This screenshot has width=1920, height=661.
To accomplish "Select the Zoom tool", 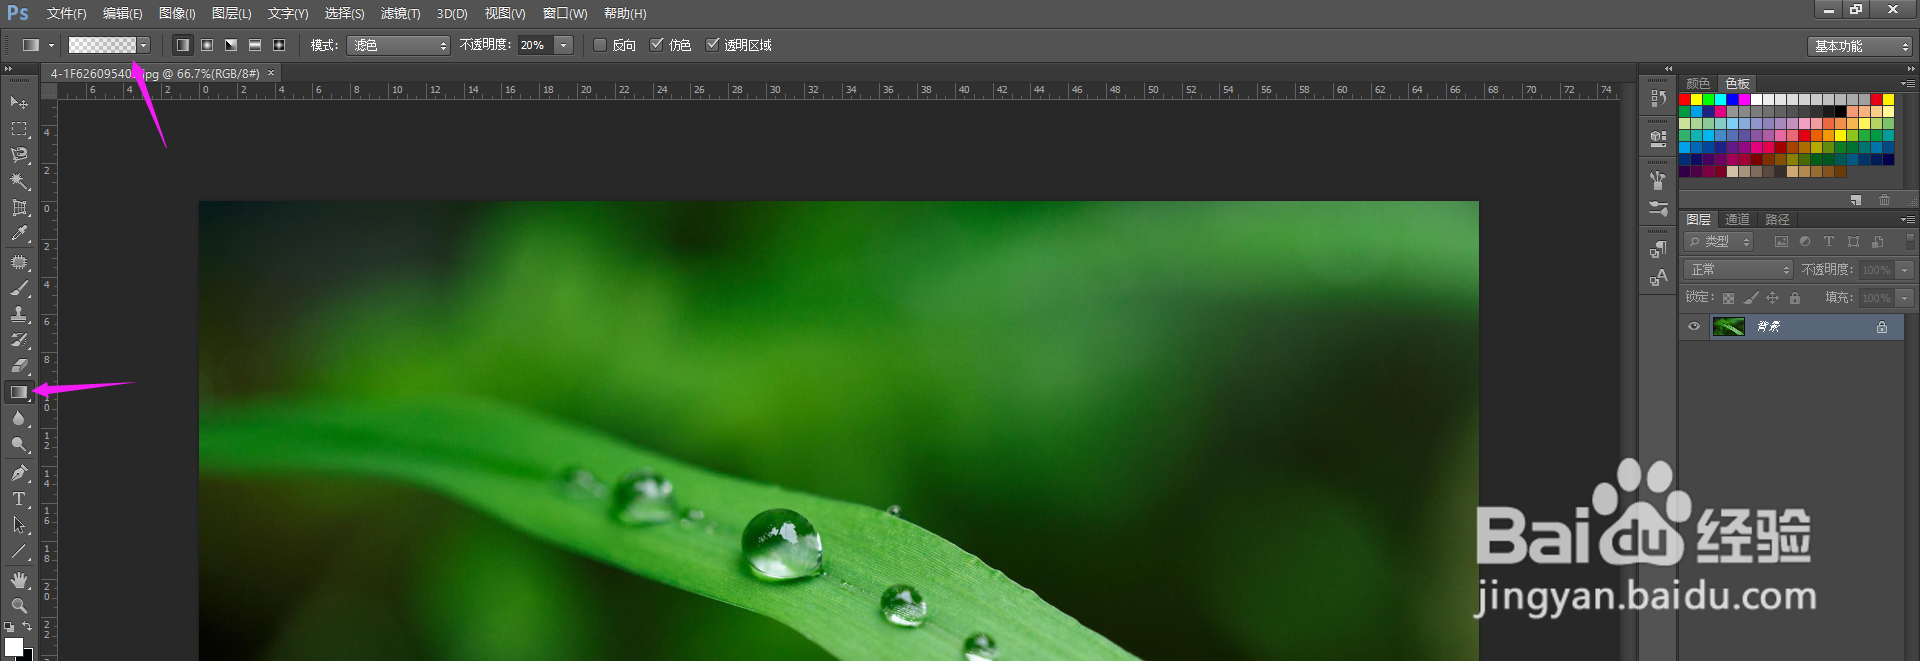I will pos(19,606).
